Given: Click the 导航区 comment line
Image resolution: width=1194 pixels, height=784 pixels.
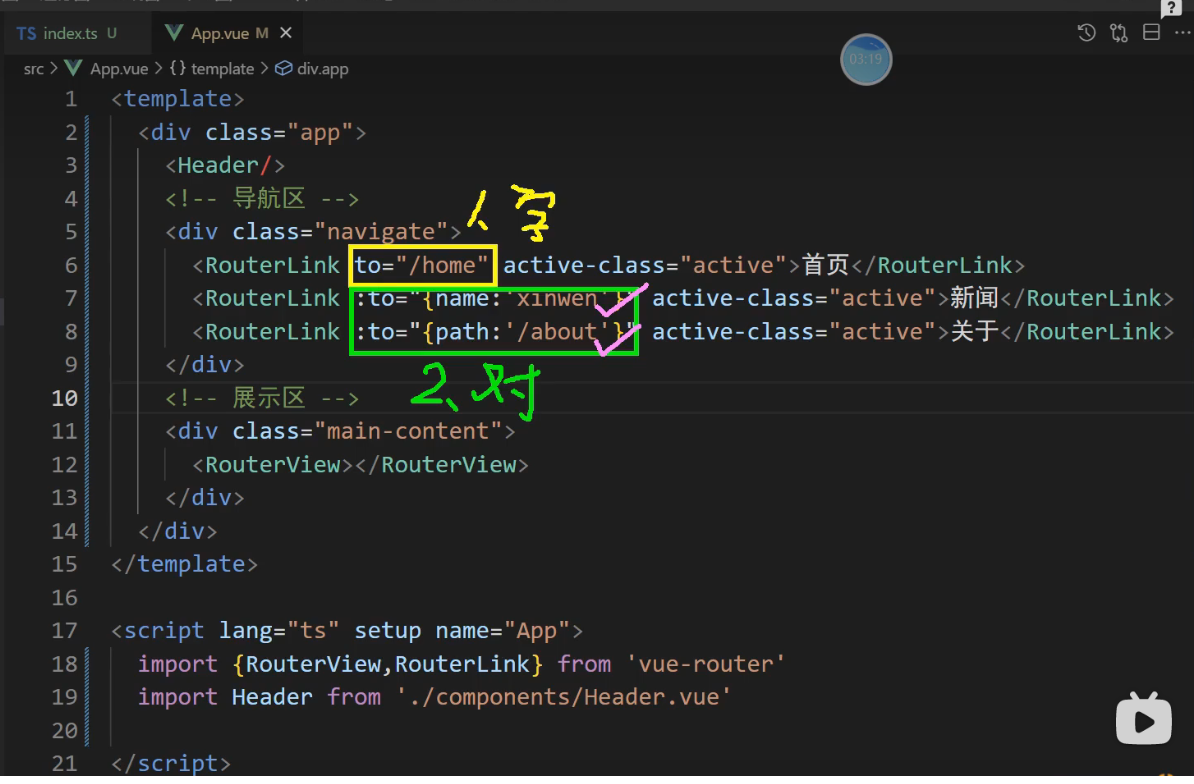Looking at the screenshot, I should tap(262, 199).
